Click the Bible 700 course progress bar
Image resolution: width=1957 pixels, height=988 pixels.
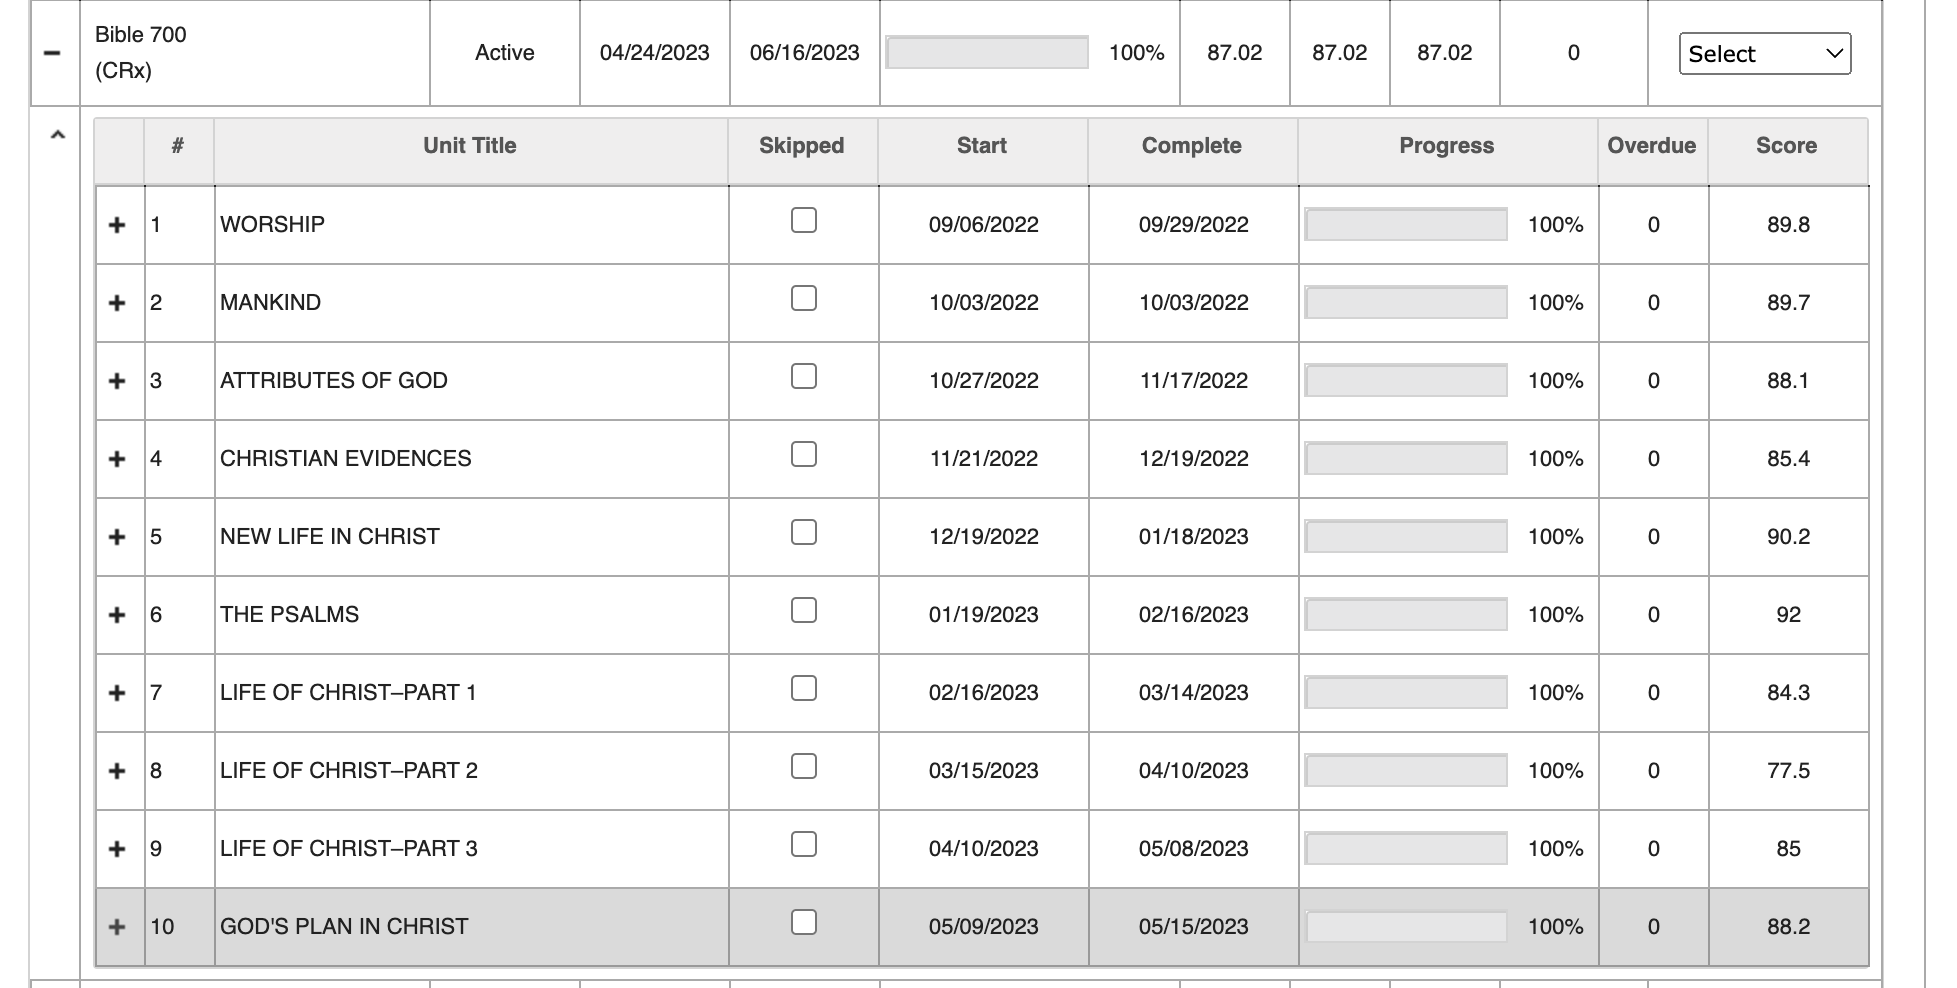coord(987,53)
